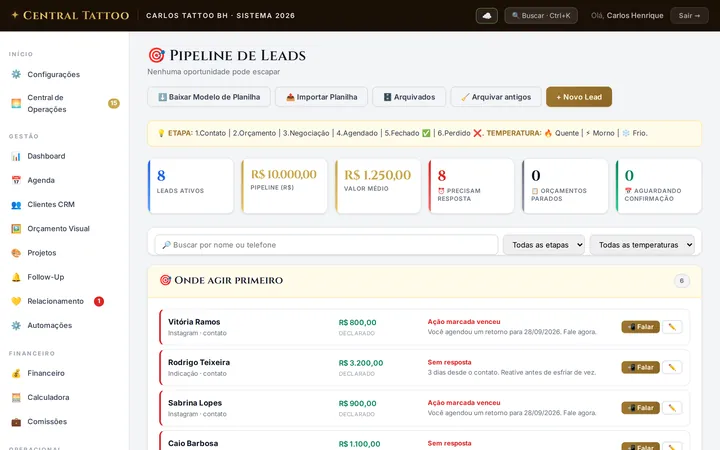Click the cloud sync icon button
This screenshot has height=450, width=720.
(487, 16)
